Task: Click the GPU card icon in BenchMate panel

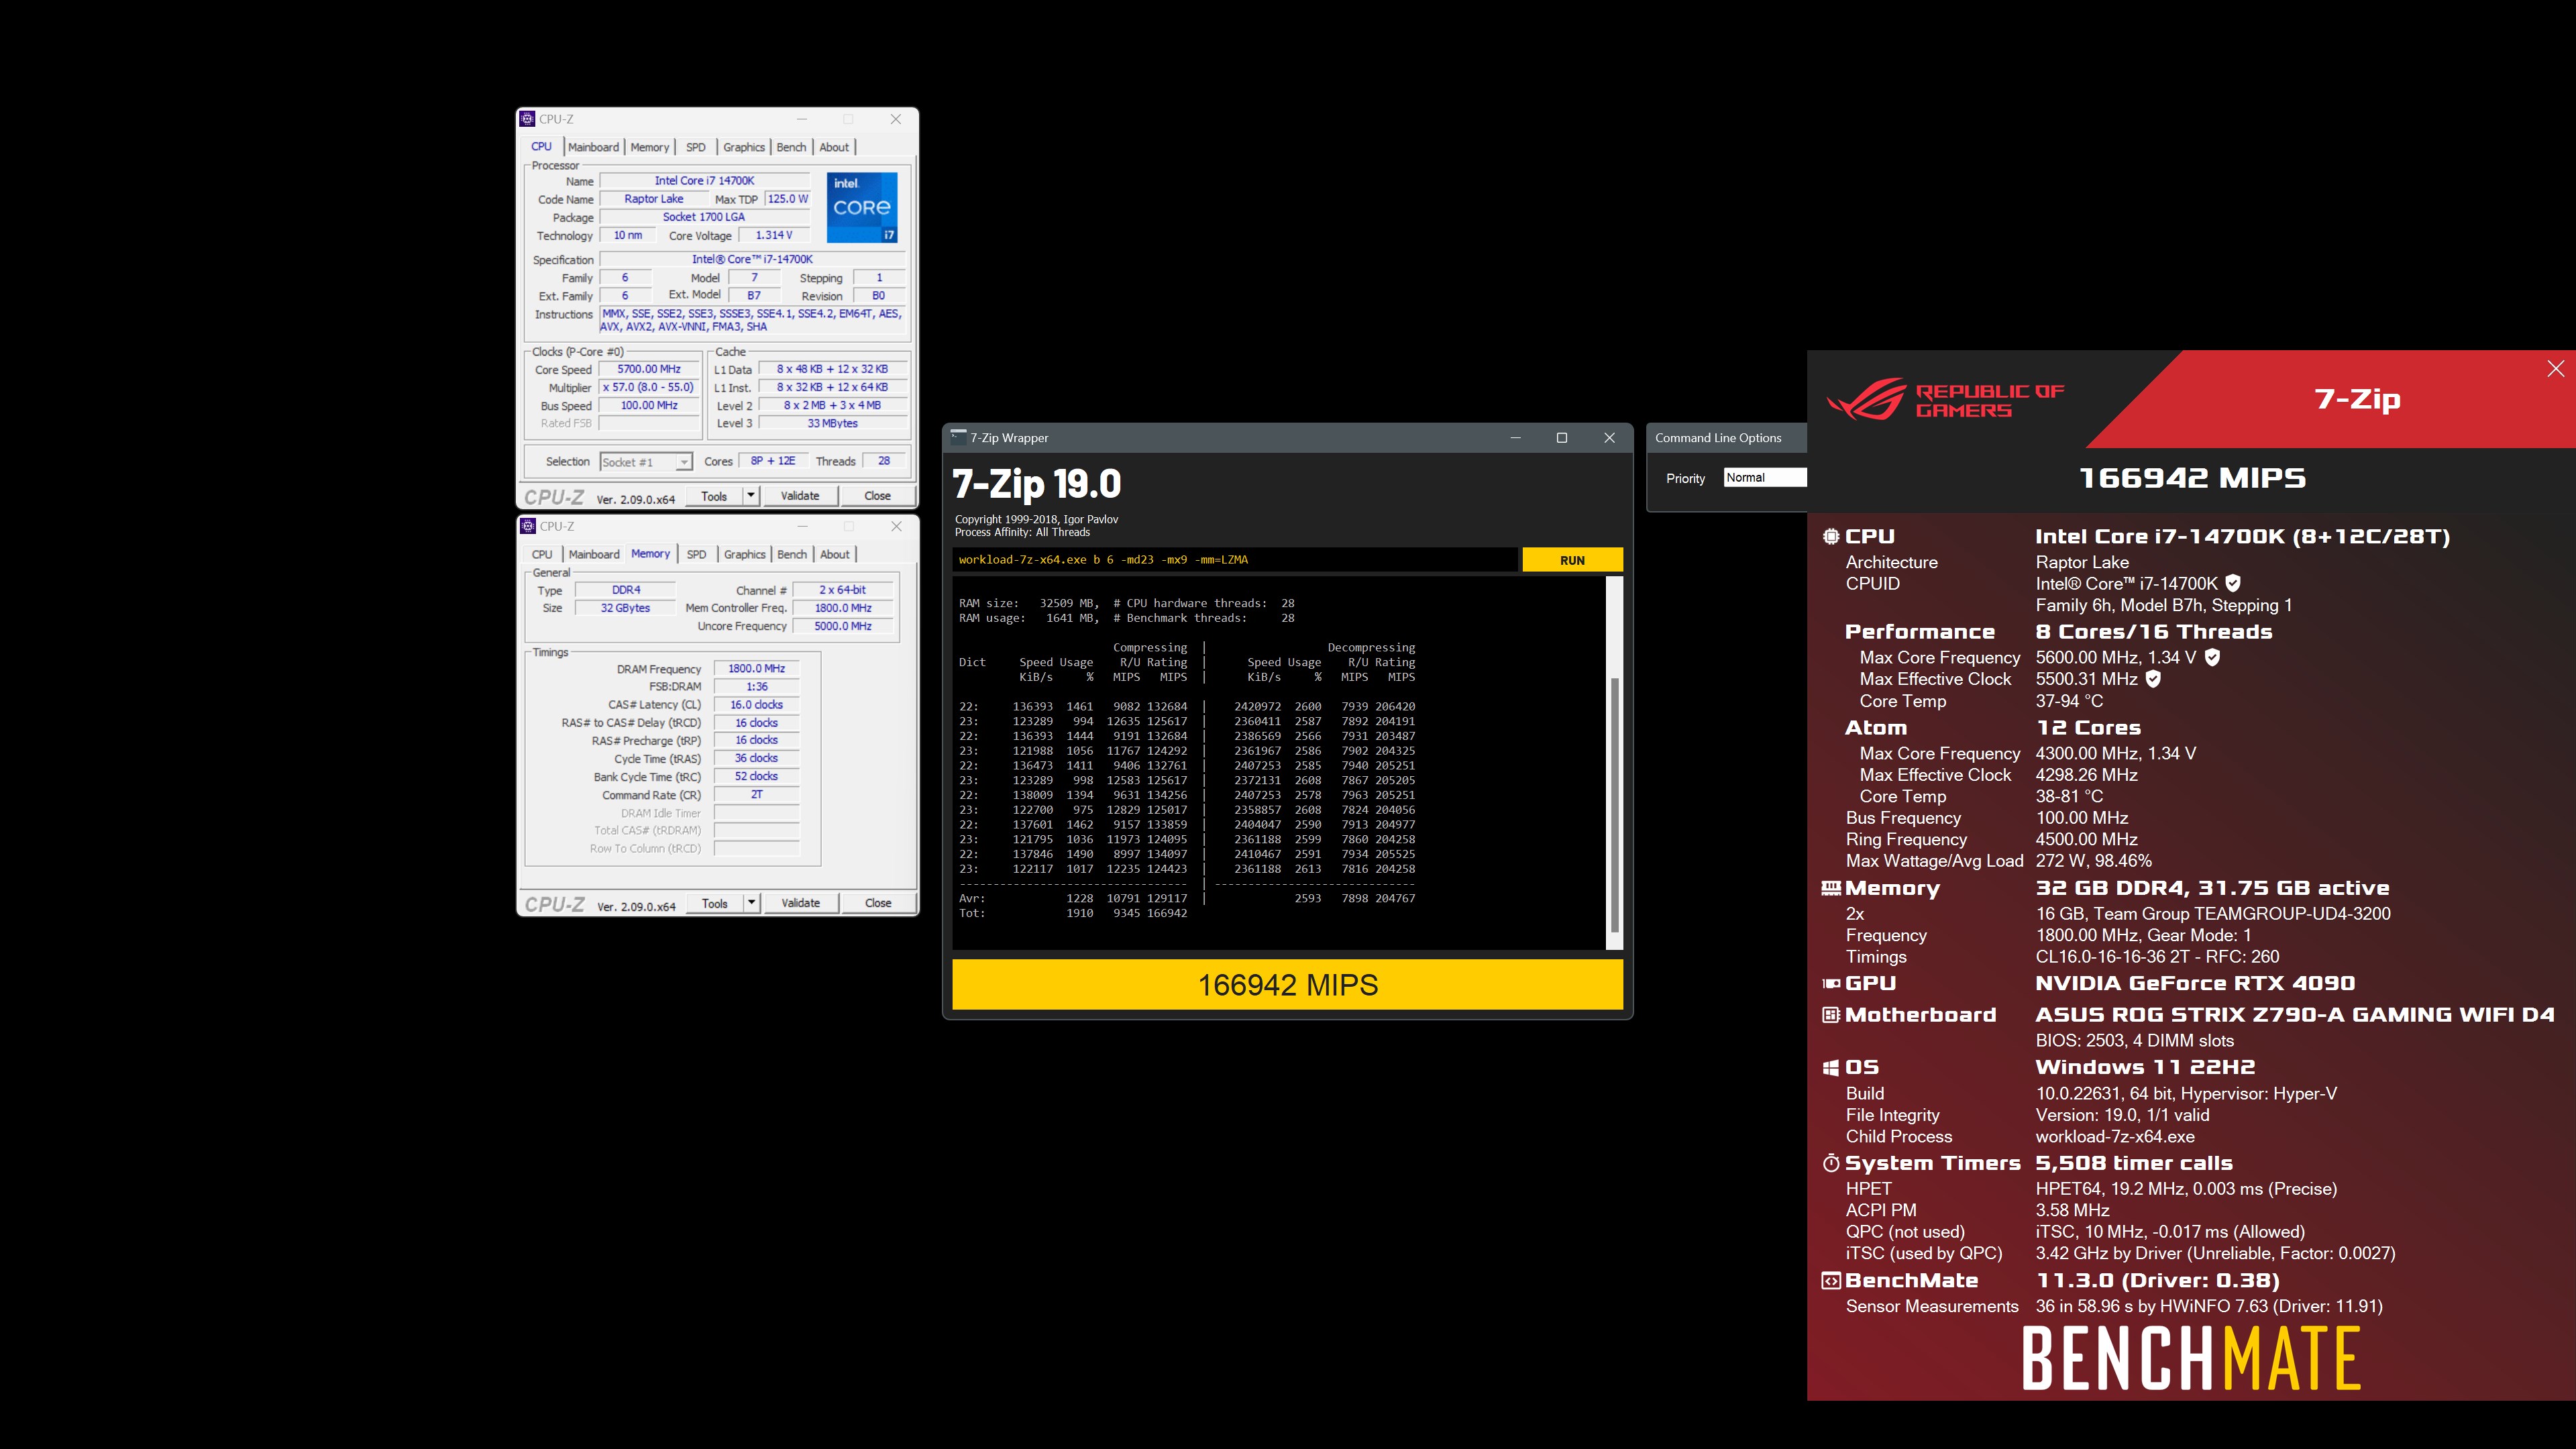Action: [x=1831, y=984]
